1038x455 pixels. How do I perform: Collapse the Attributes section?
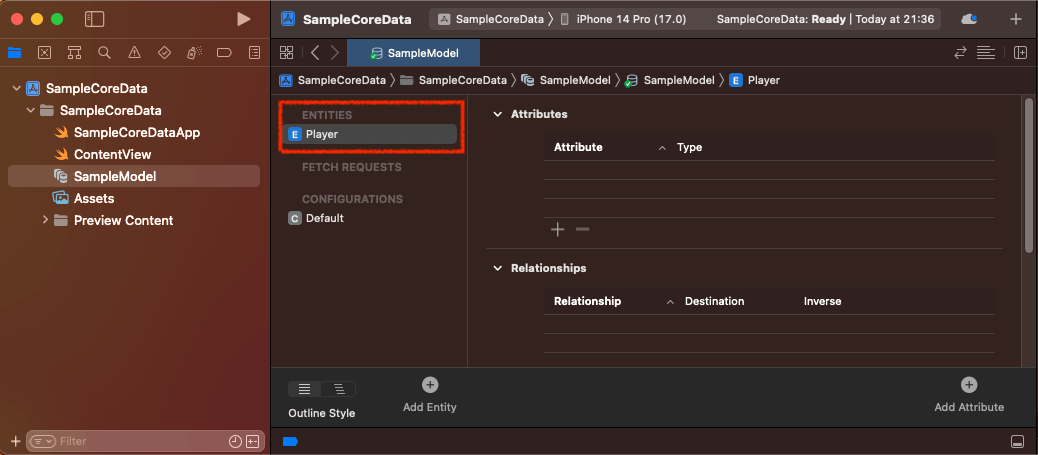(x=498, y=114)
